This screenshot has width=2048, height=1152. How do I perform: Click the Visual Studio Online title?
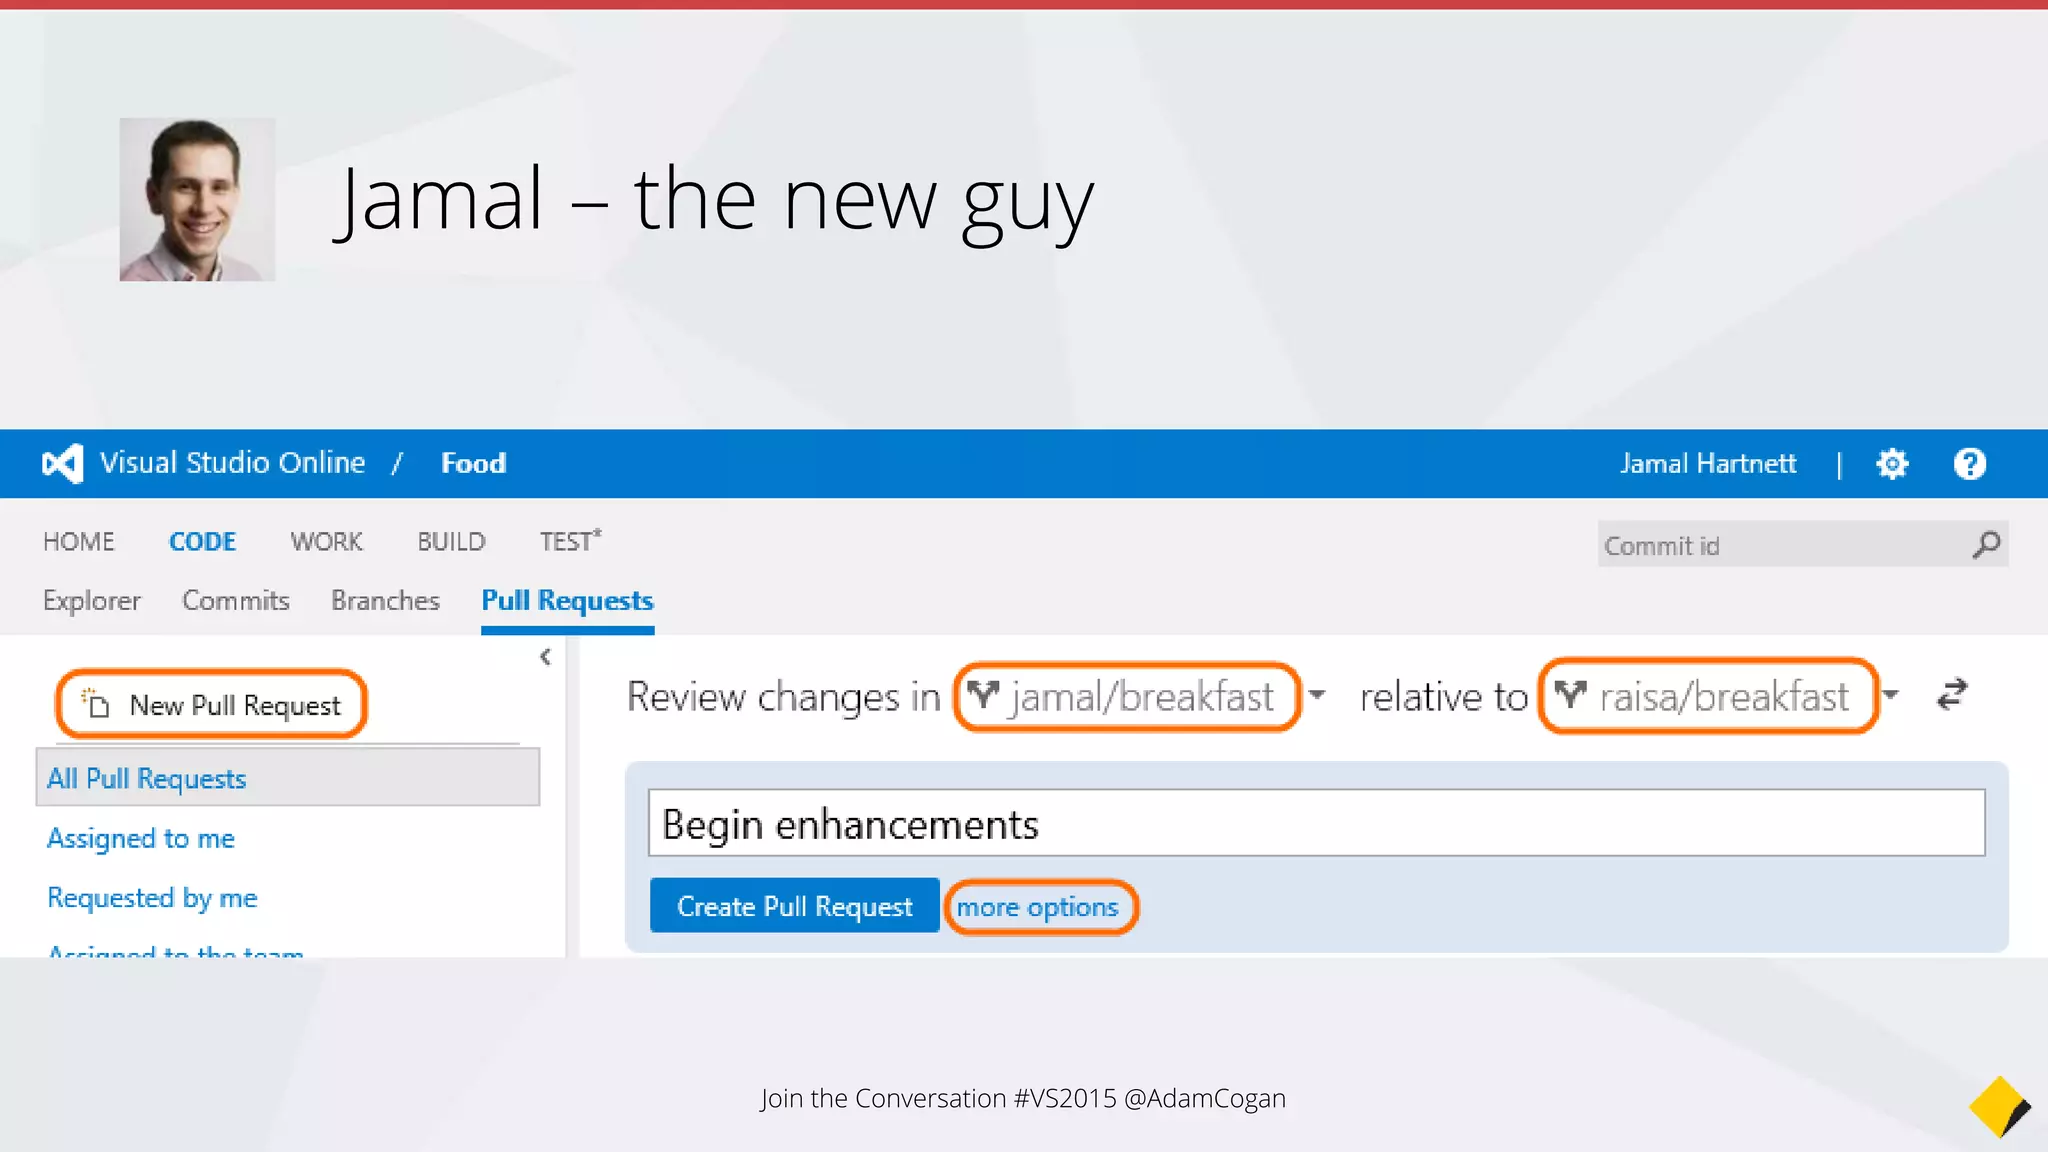pyautogui.click(x=232, y=463)
